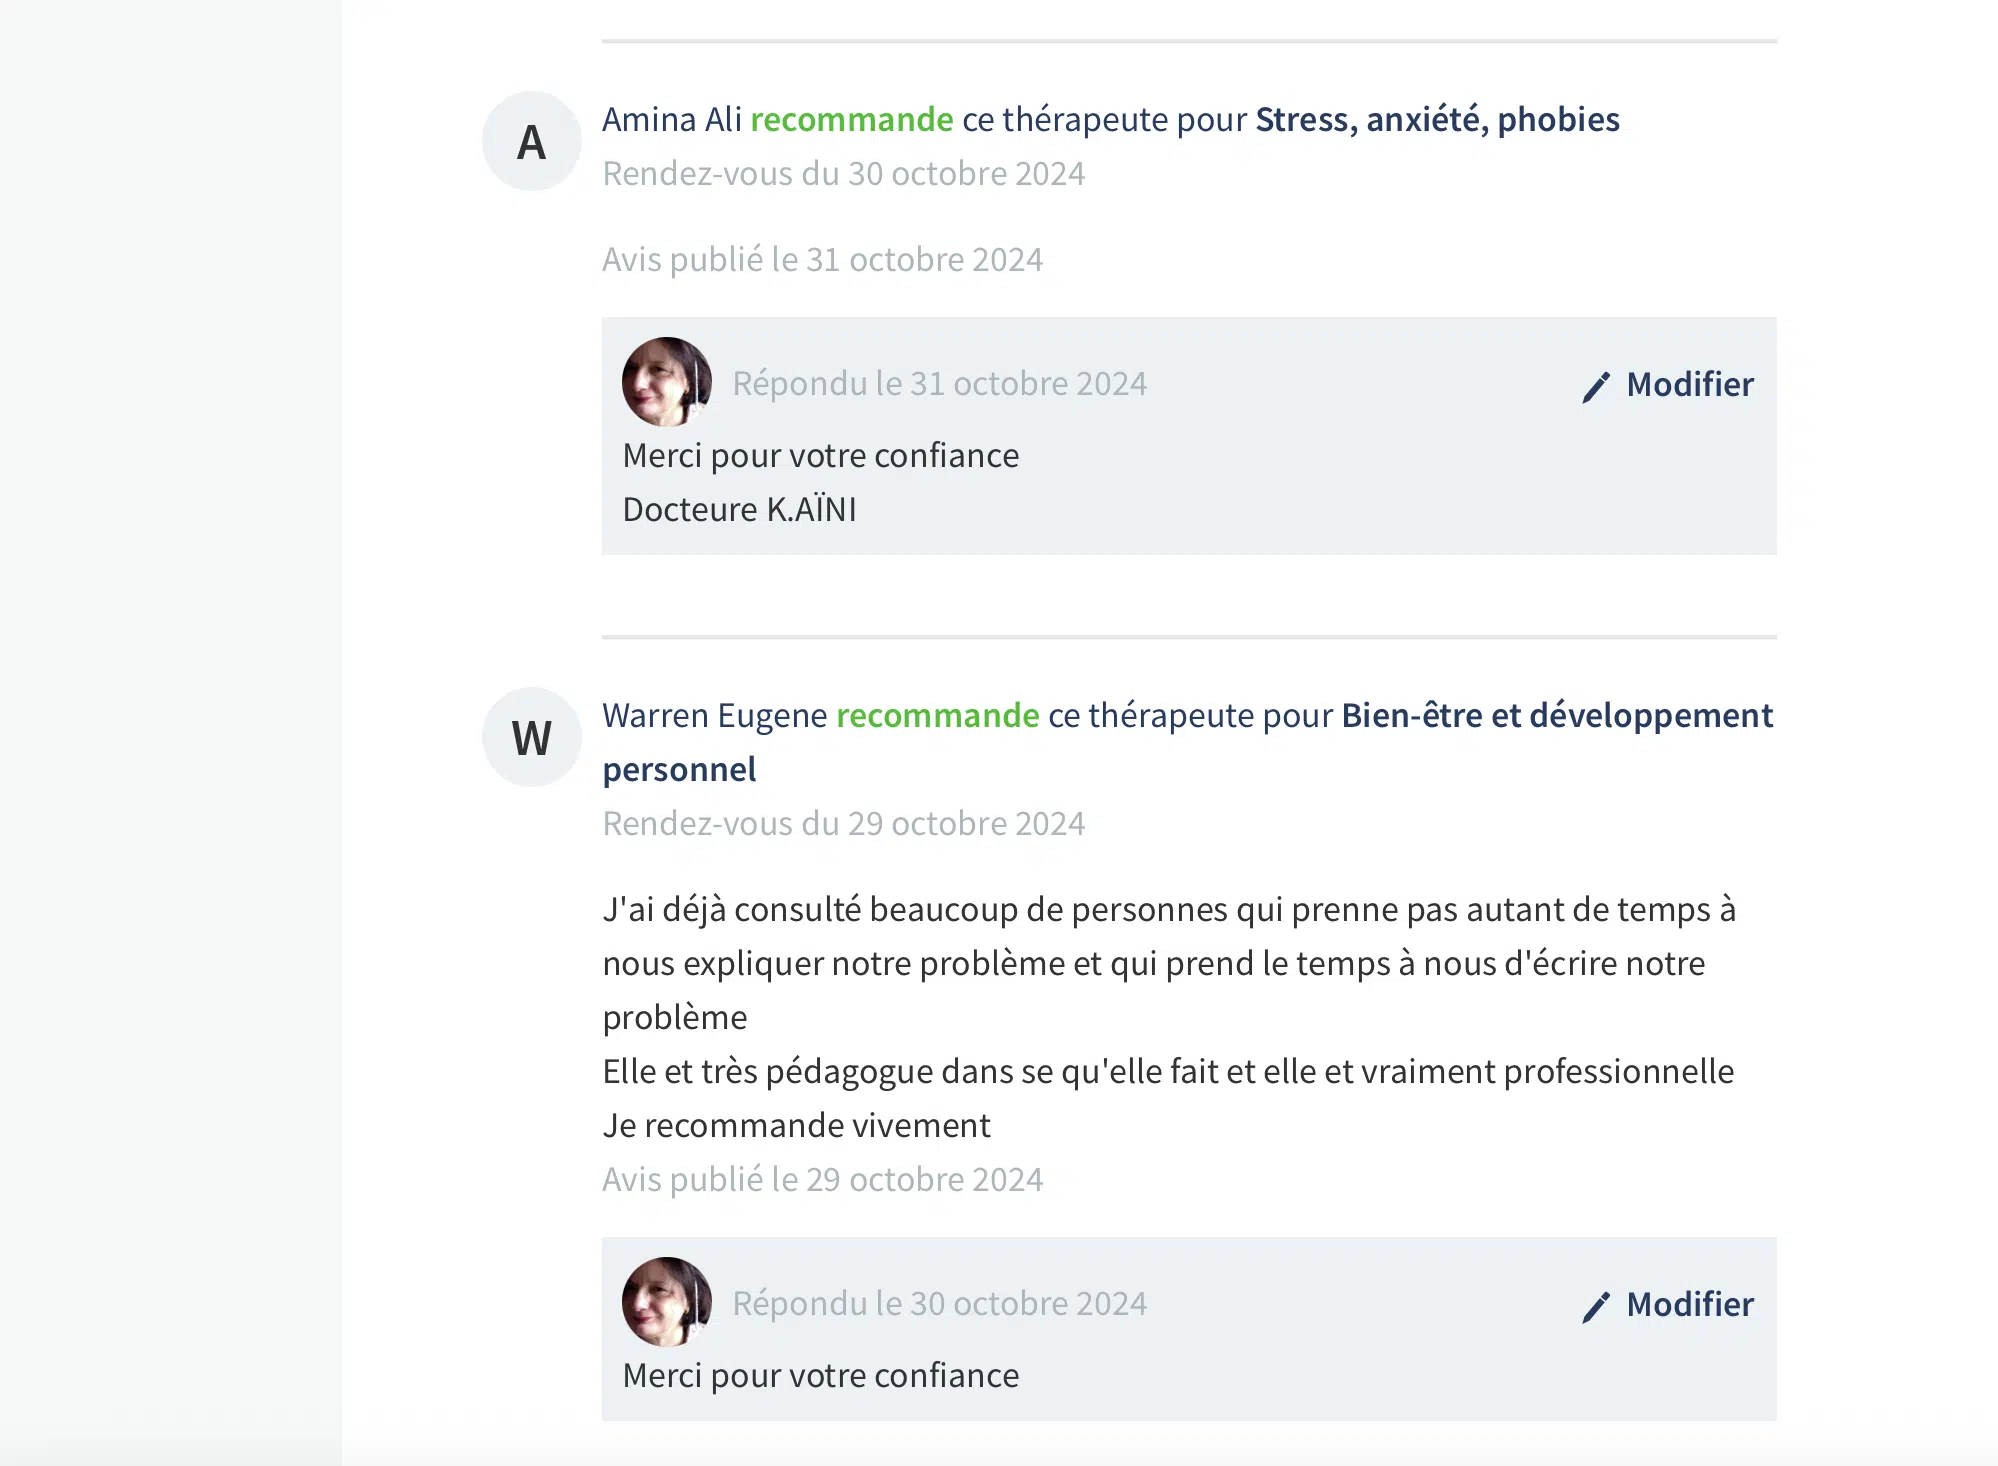Click 'Bien-être et développement personnel' text
Viewport: 1998px width, 1466px height.
[1556, 716]
